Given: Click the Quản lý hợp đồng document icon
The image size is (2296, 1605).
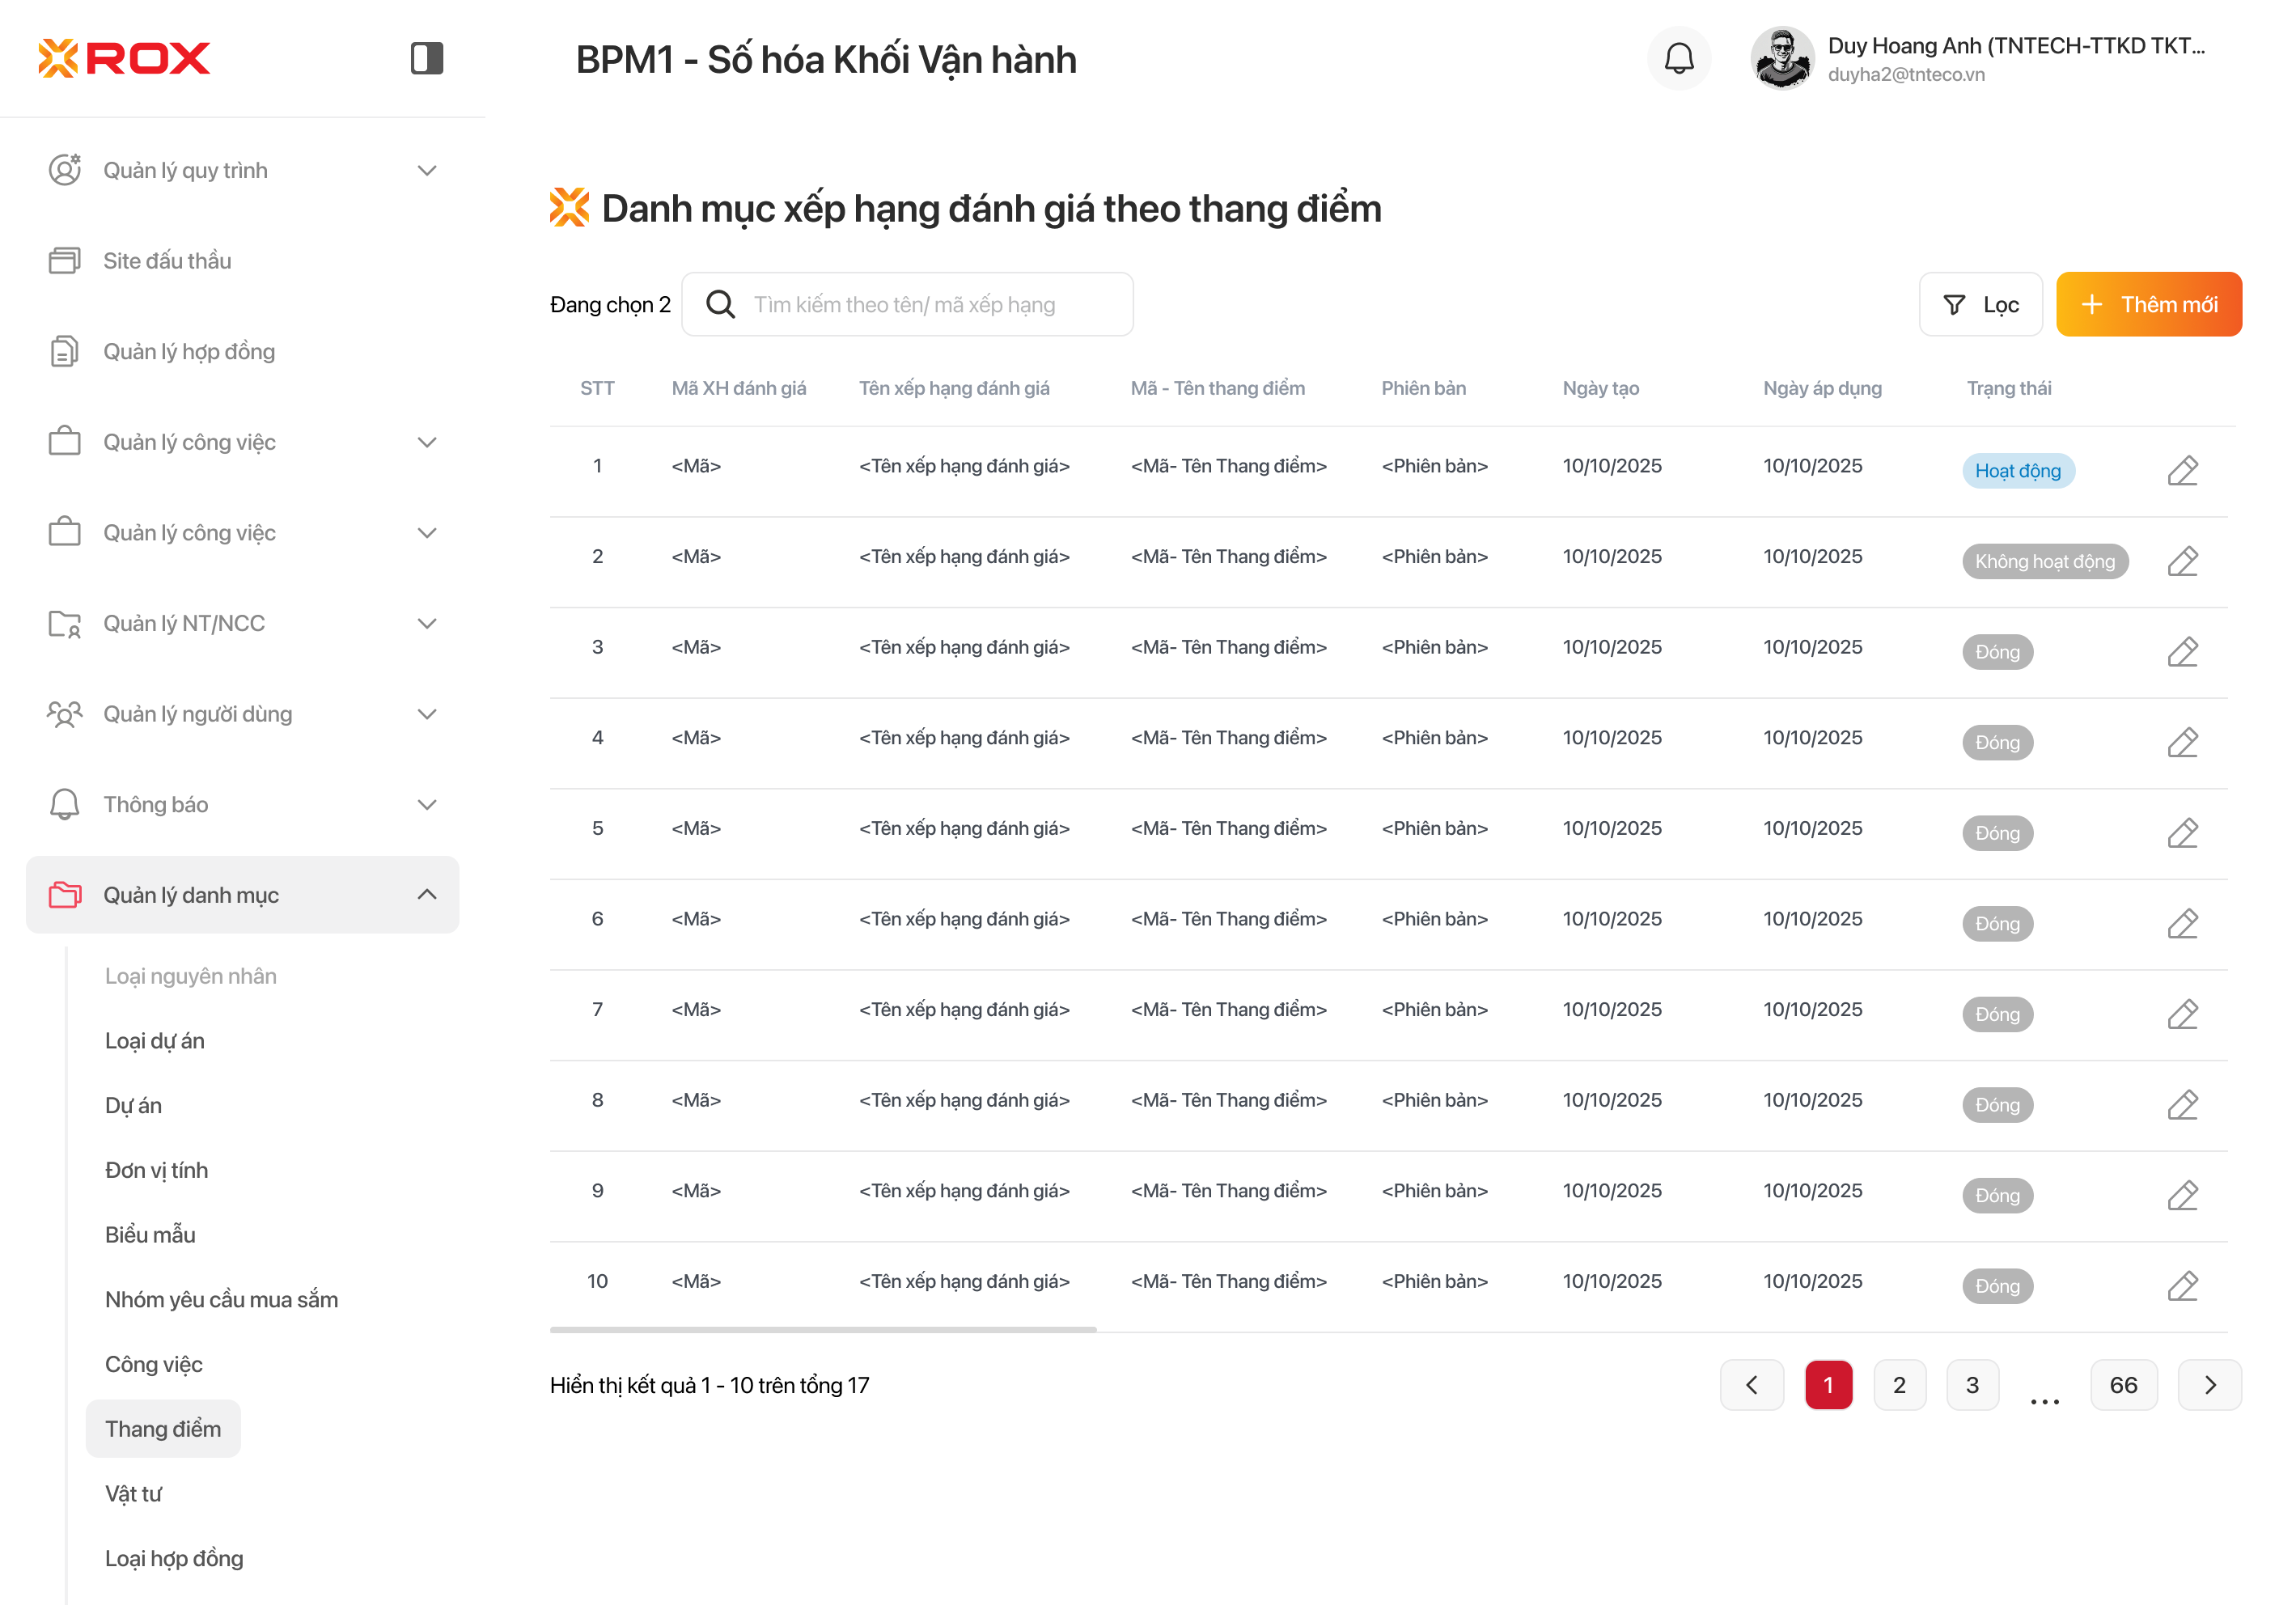Looking at the screenshot, I should click(x=65, y=351).
